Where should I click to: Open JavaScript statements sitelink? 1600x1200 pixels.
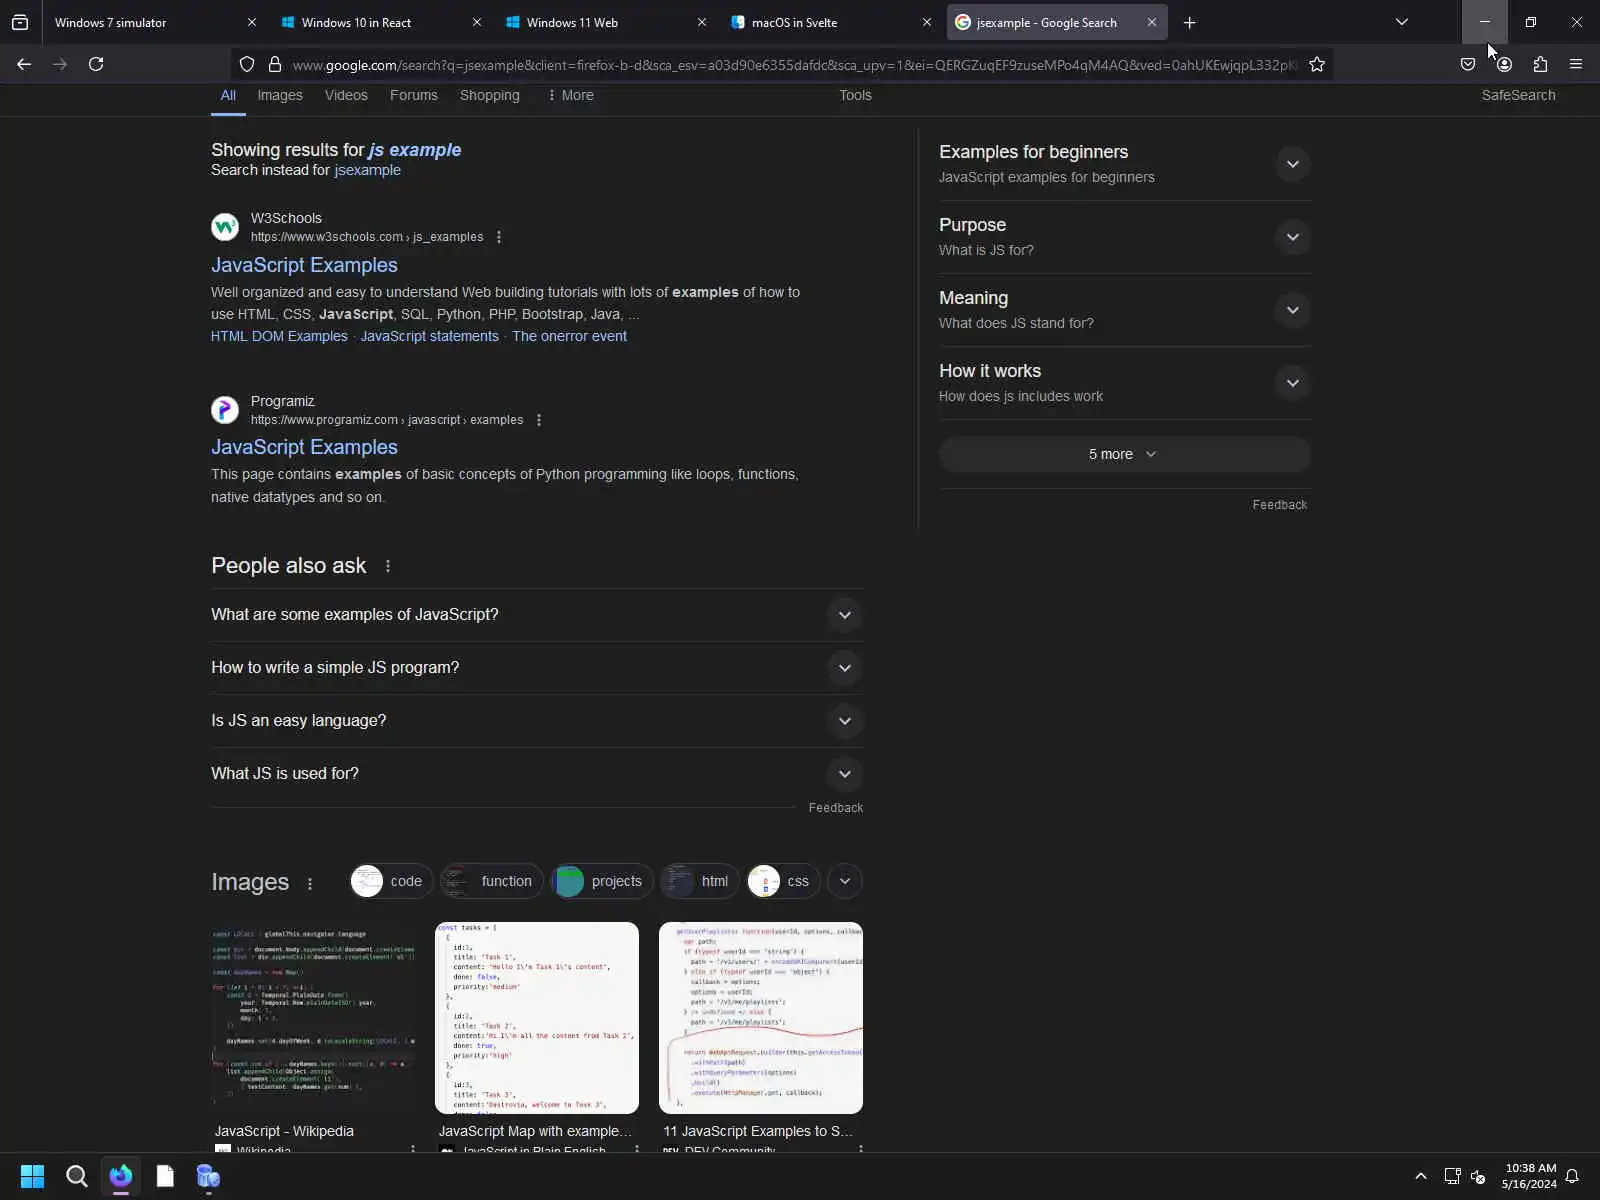coord(430,336)
